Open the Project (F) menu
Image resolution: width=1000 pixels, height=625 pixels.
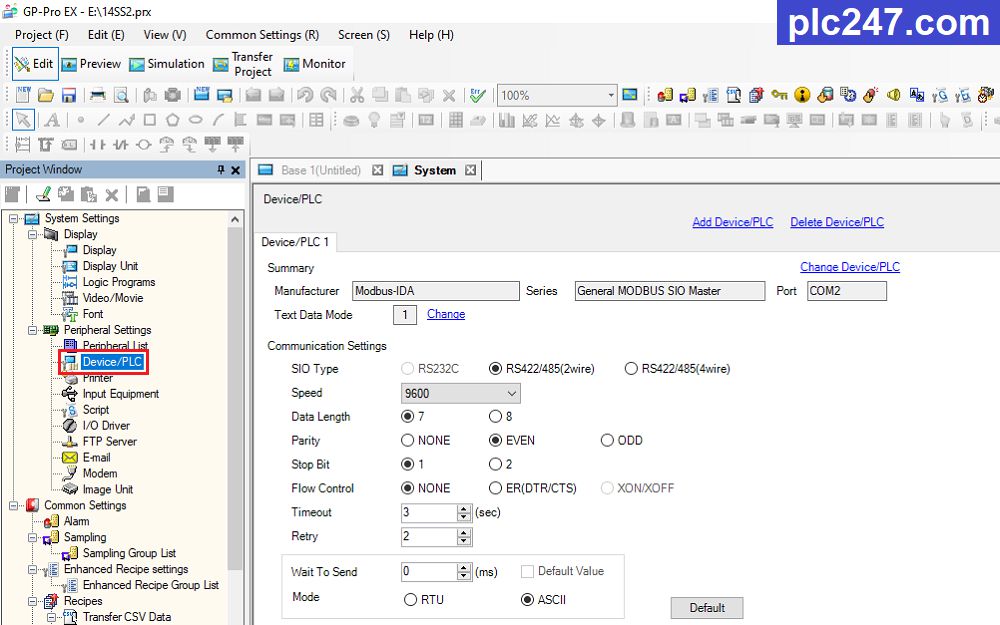point(41,35)
